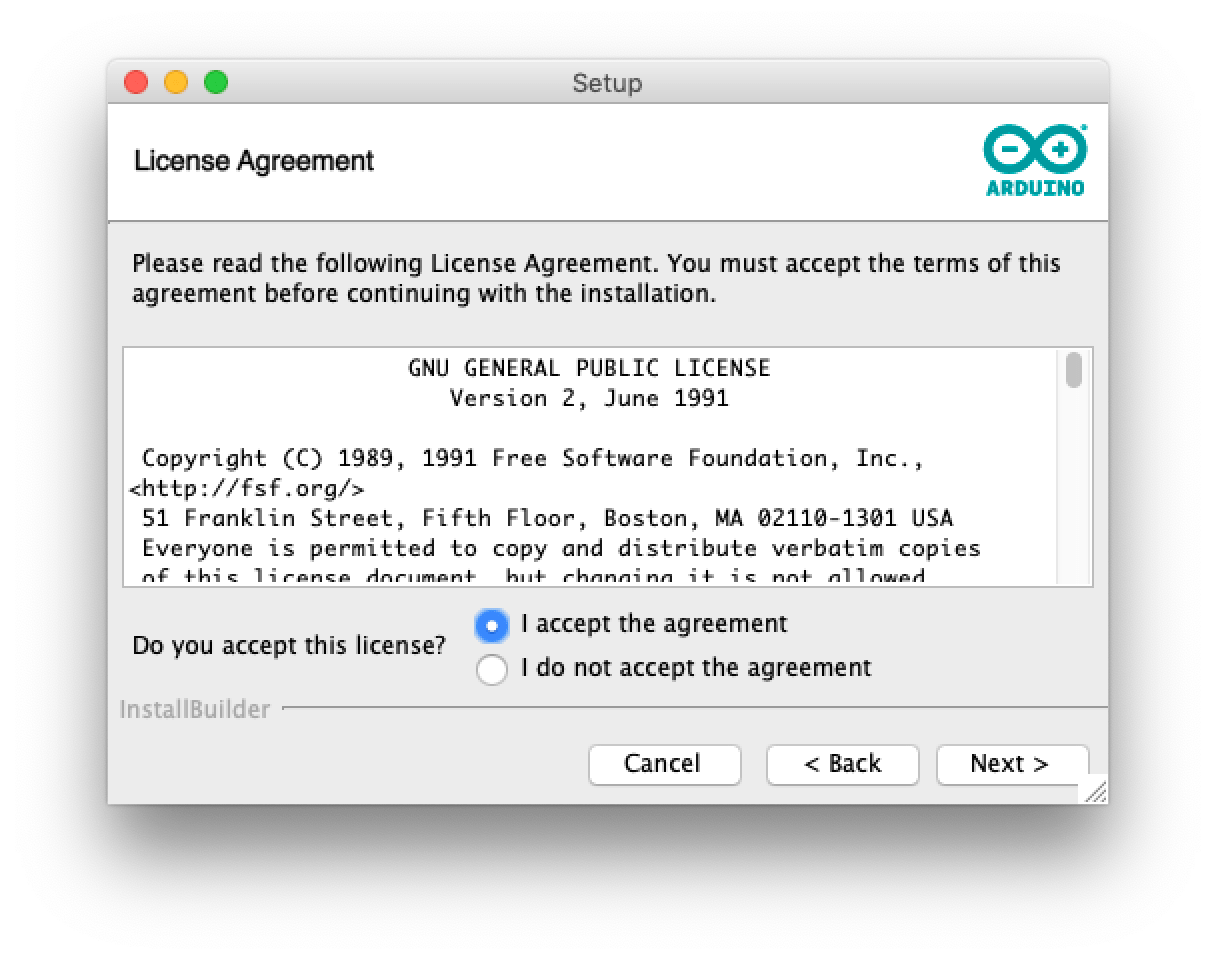The height and width of the screenshot is (960, 1216).
Task: Click the green zoom window button
Action: click(216, 82)
